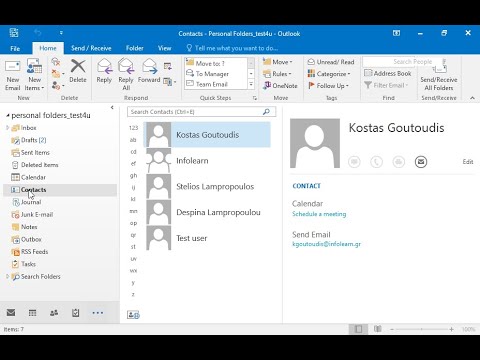Select the Move to: ? quick step
The image size is (480, 360).
click(216, 63)
